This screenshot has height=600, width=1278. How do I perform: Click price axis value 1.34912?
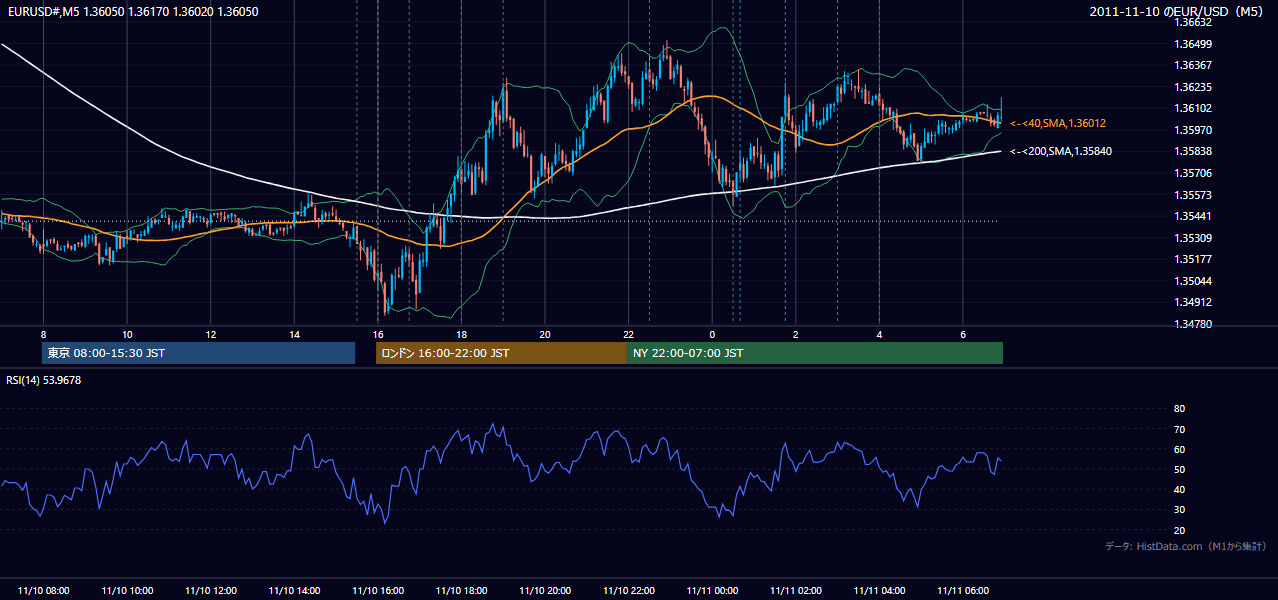pos(1194,302)
